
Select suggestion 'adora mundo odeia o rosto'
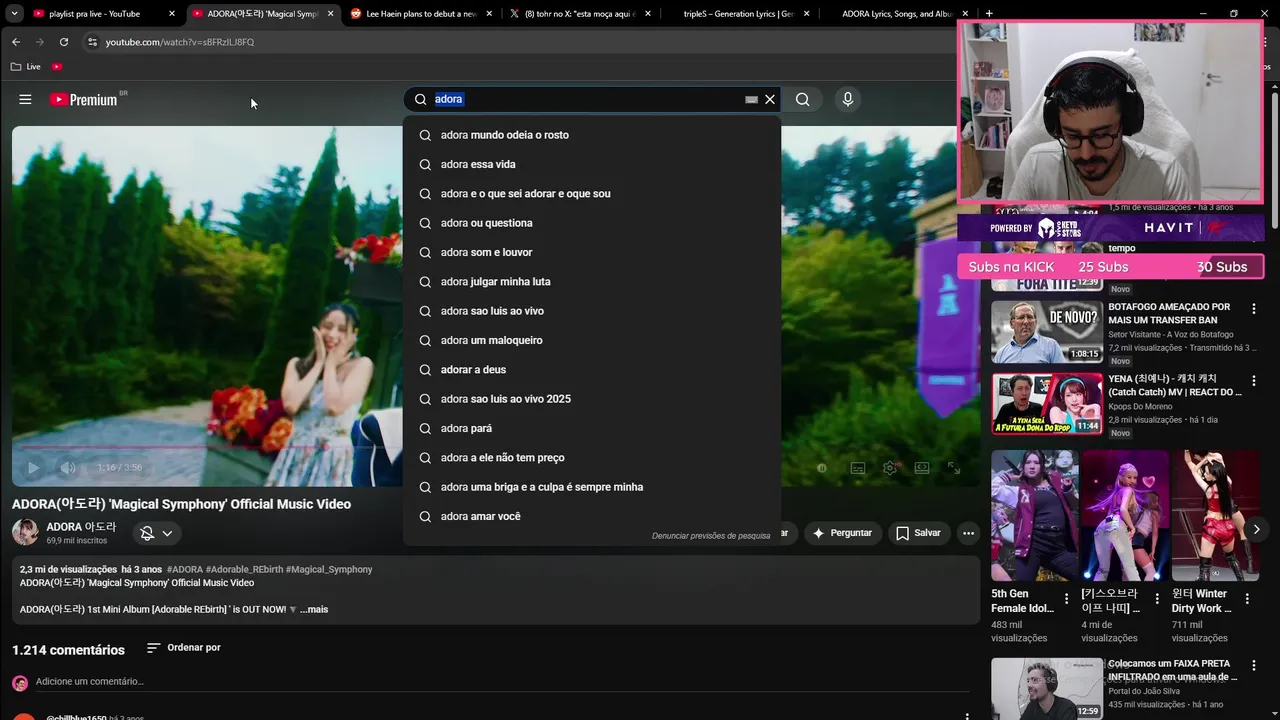(592, 135)
